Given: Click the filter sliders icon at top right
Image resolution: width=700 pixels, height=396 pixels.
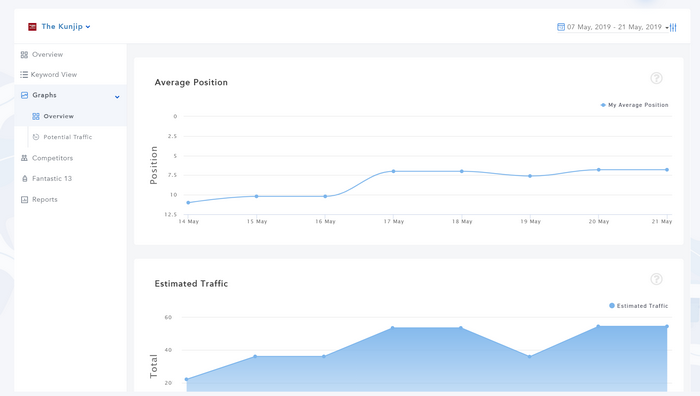Looking at the screenshot, I should tap(673, 27).
